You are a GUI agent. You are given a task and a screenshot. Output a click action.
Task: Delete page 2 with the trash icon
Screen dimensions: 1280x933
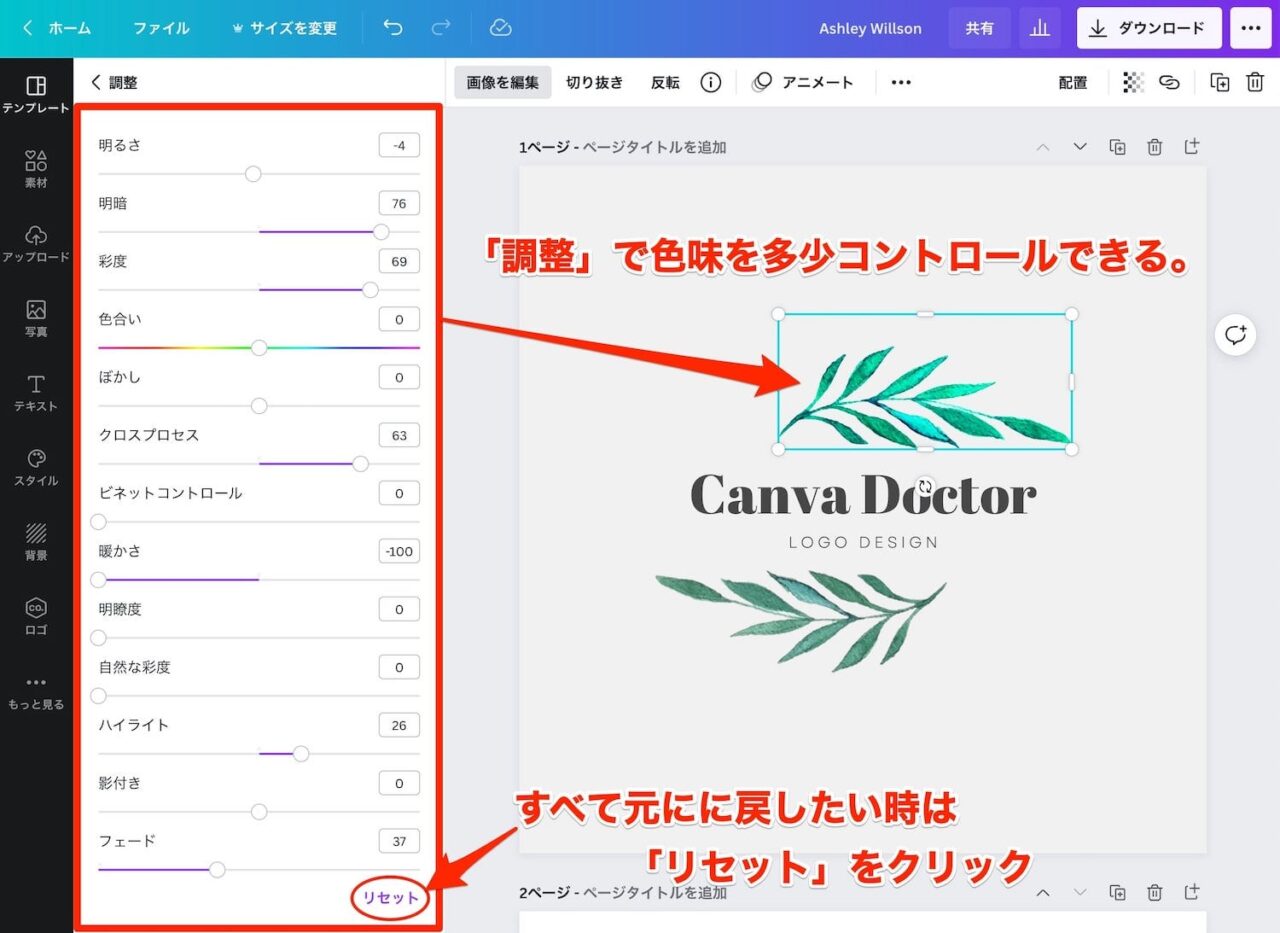point(1155,892)
